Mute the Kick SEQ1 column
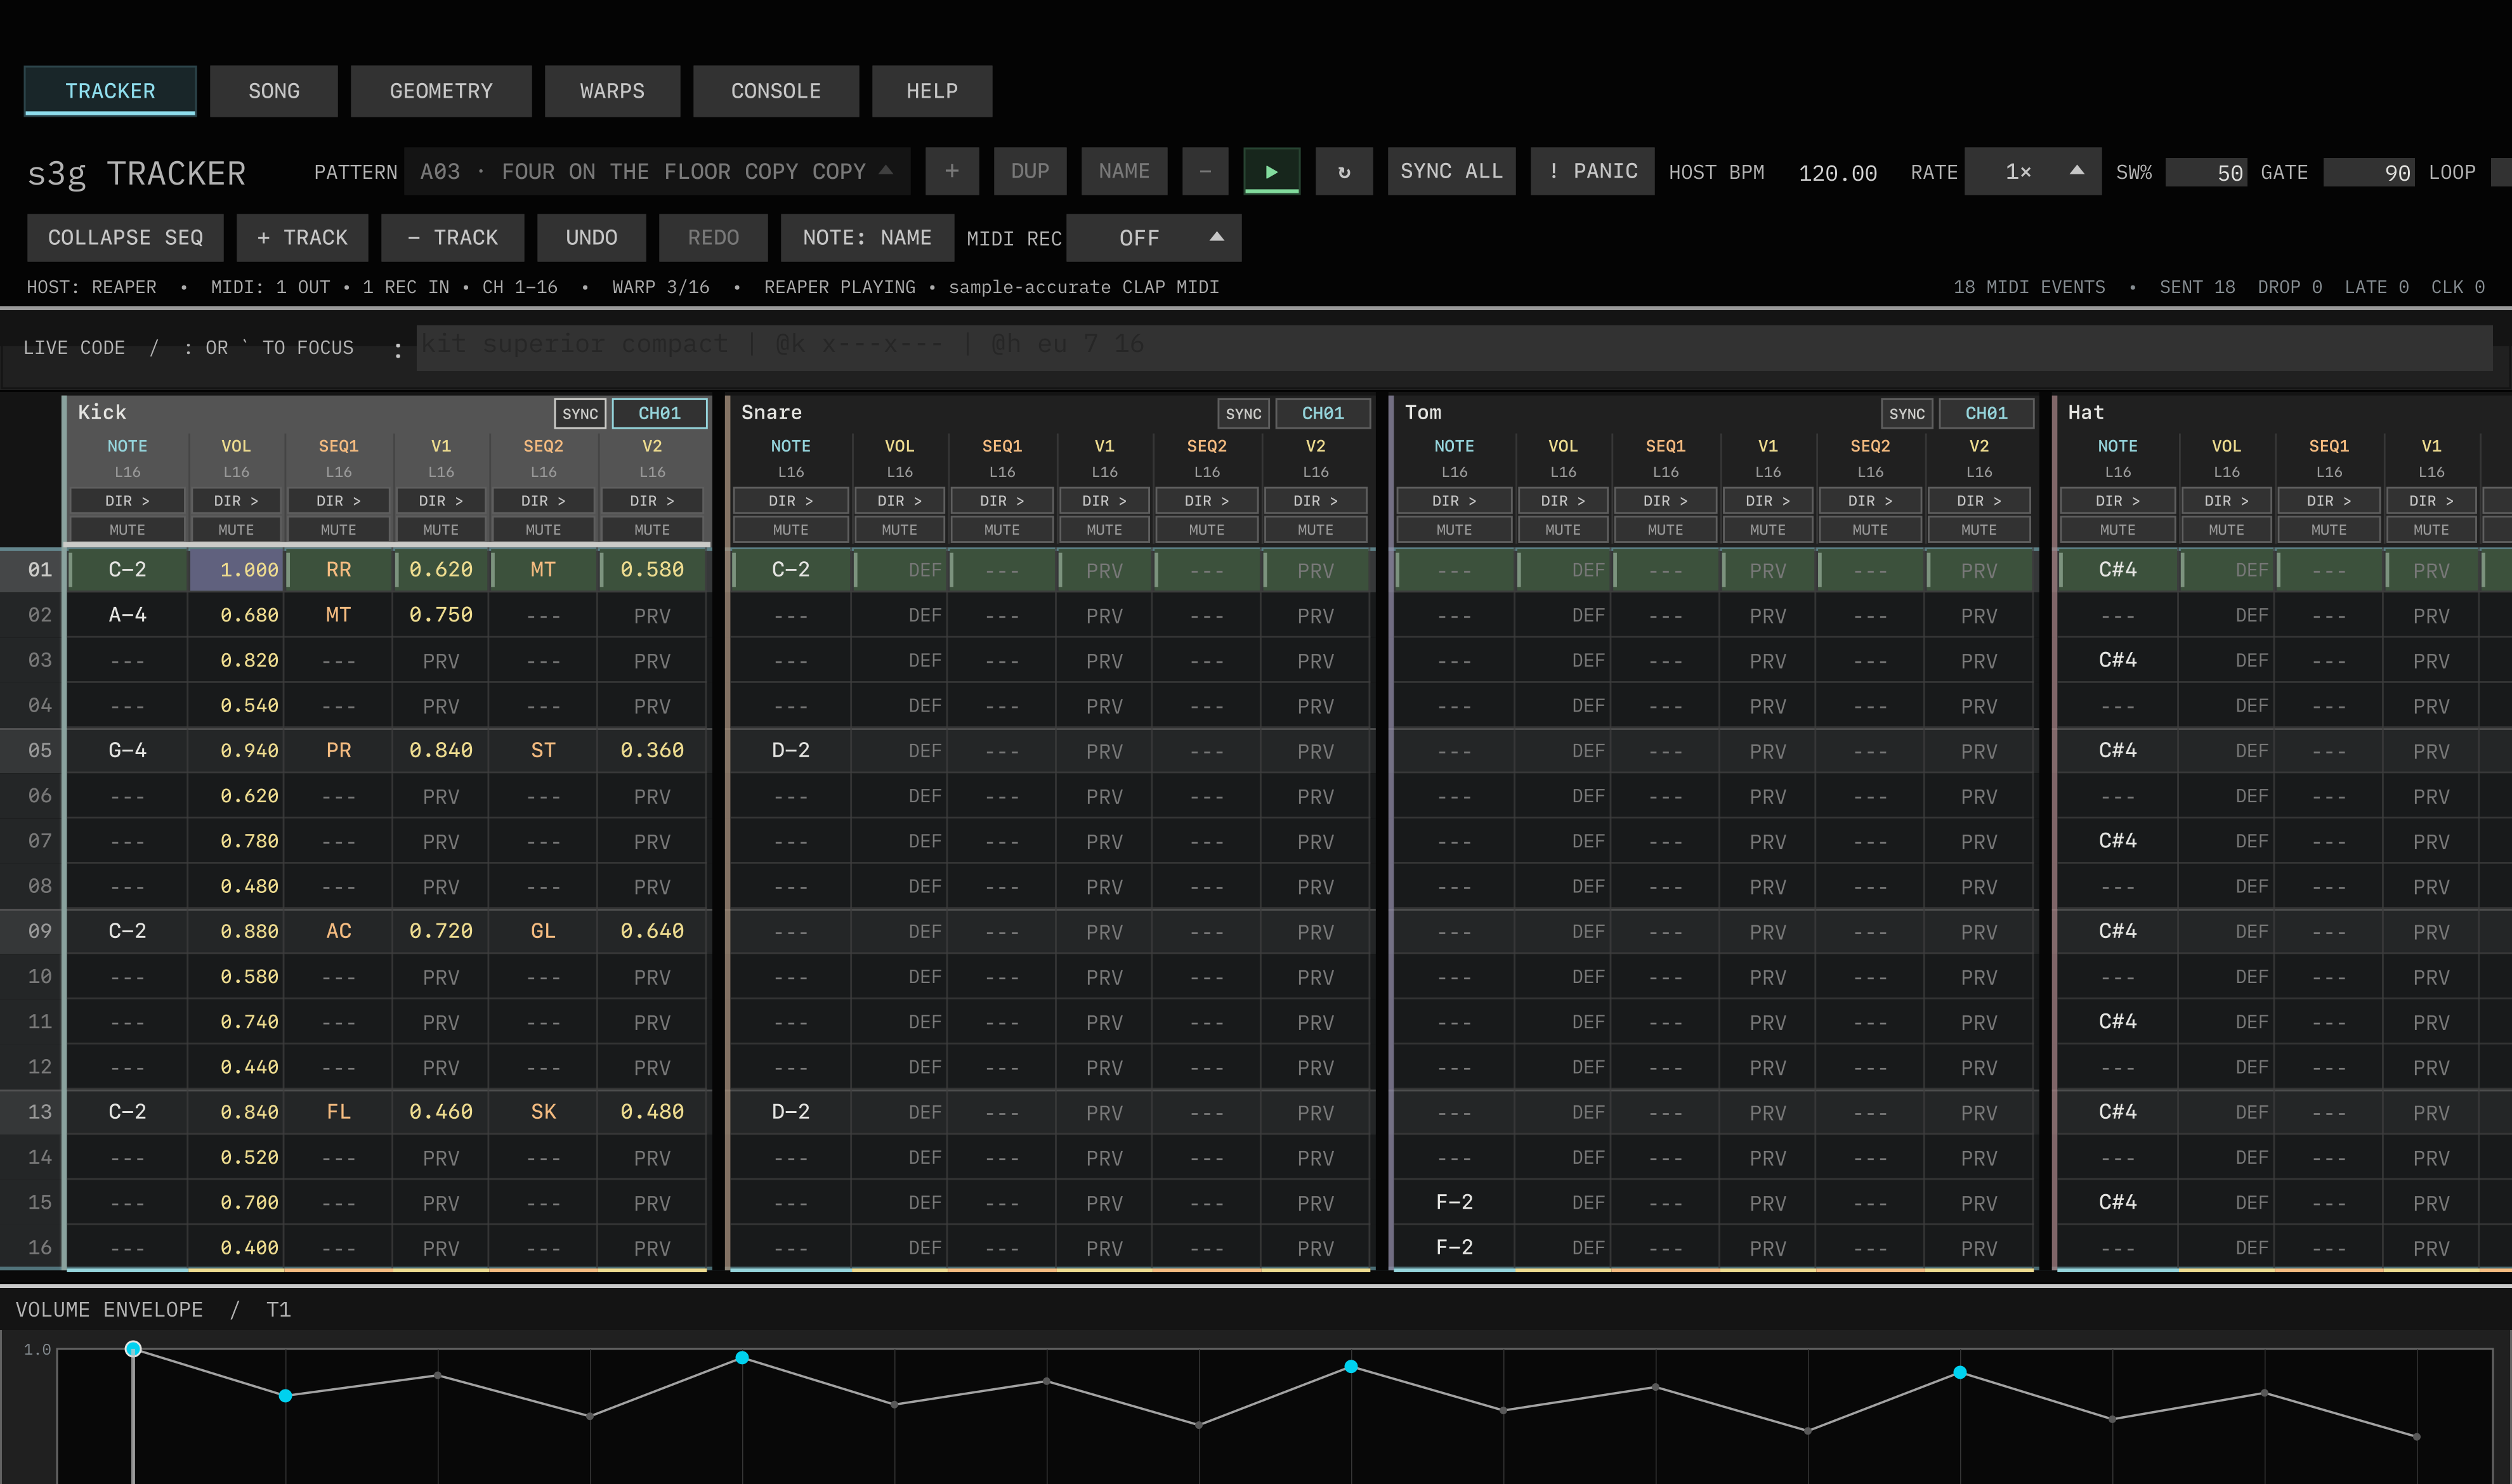The height and width of the screenshot is (1484, 2512). tap(338, 529)
